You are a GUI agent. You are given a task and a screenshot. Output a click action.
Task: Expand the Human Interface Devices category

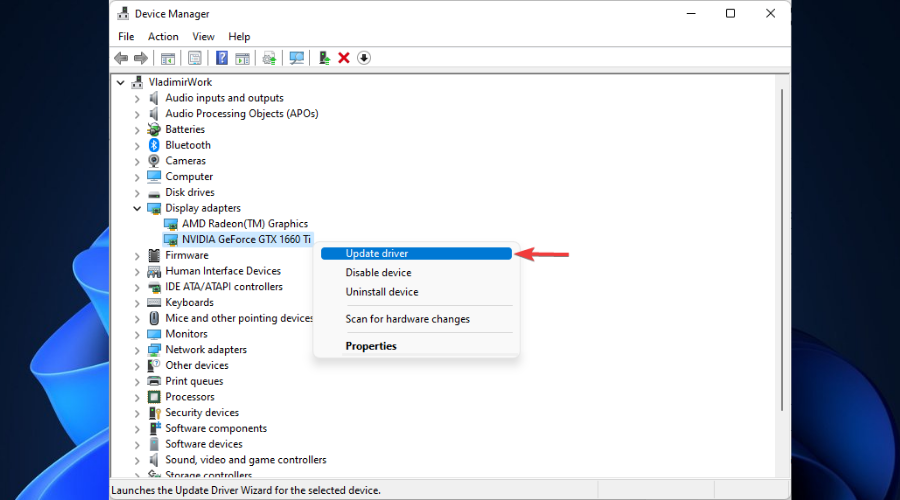click(137, 272)
